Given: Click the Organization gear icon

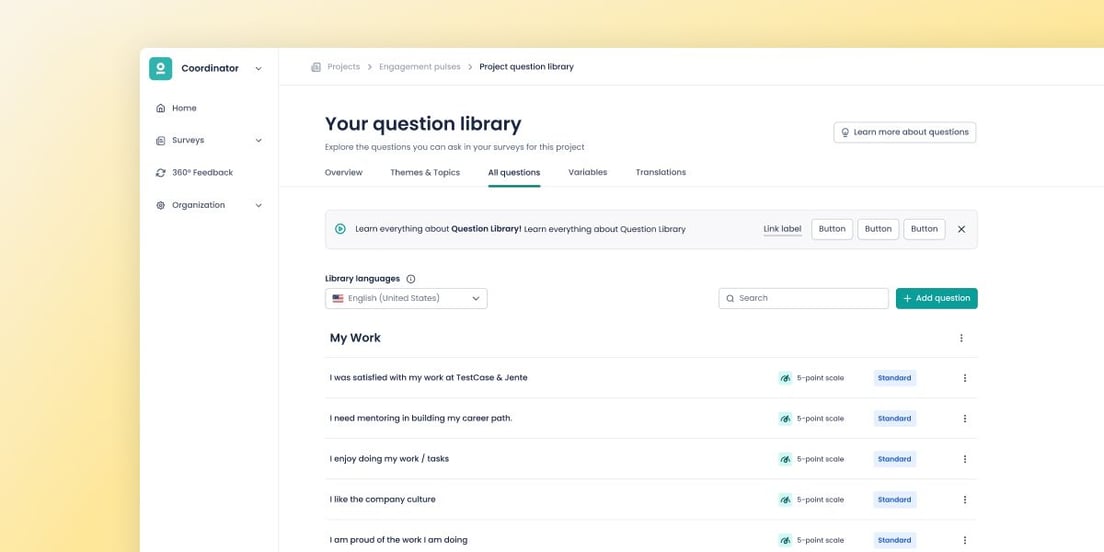Looking at the screenshot, I should [x=161, y=205].
